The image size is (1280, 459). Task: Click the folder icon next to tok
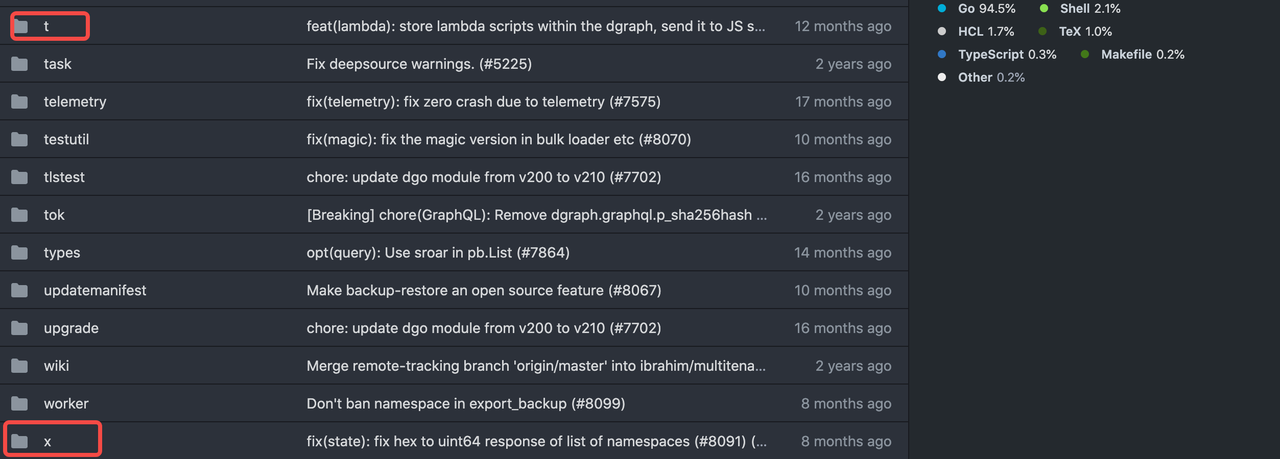pos(19,215)
